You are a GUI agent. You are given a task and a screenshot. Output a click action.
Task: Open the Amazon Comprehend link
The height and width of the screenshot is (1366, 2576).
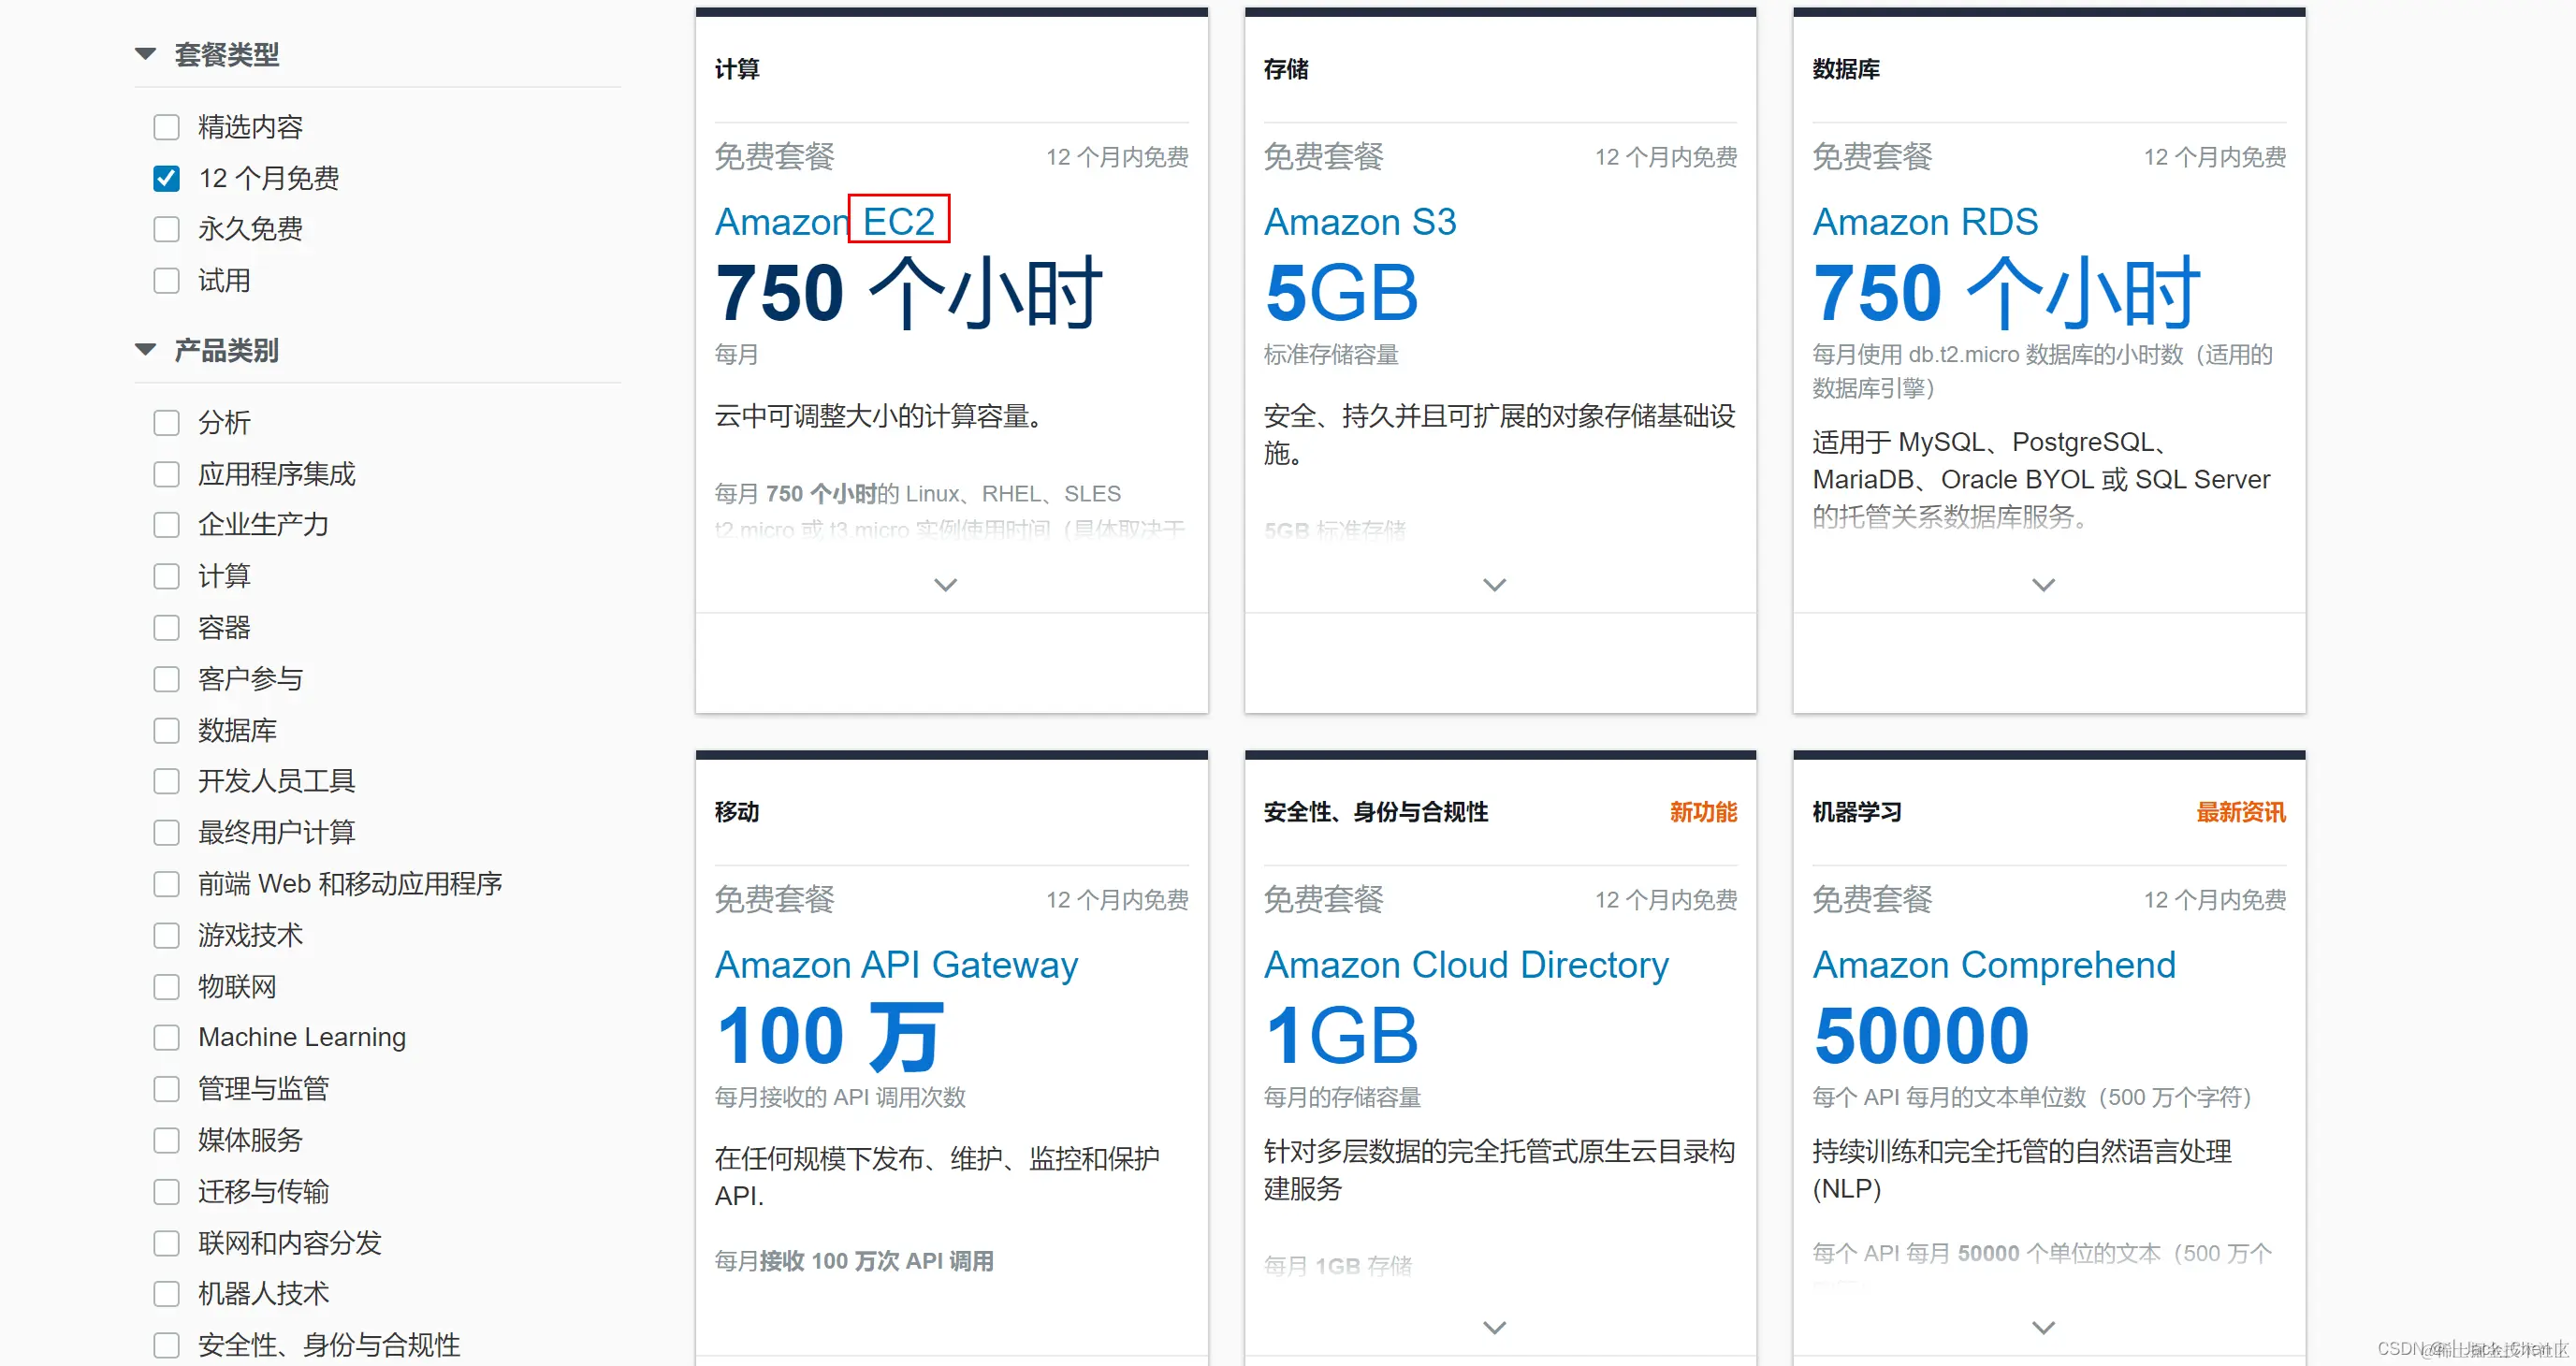click(x=1994, y=965)
